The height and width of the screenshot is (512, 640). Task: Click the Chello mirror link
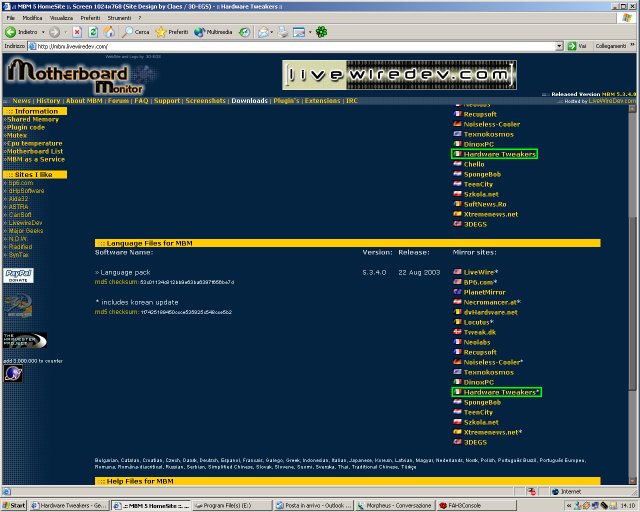click(474, 164)
